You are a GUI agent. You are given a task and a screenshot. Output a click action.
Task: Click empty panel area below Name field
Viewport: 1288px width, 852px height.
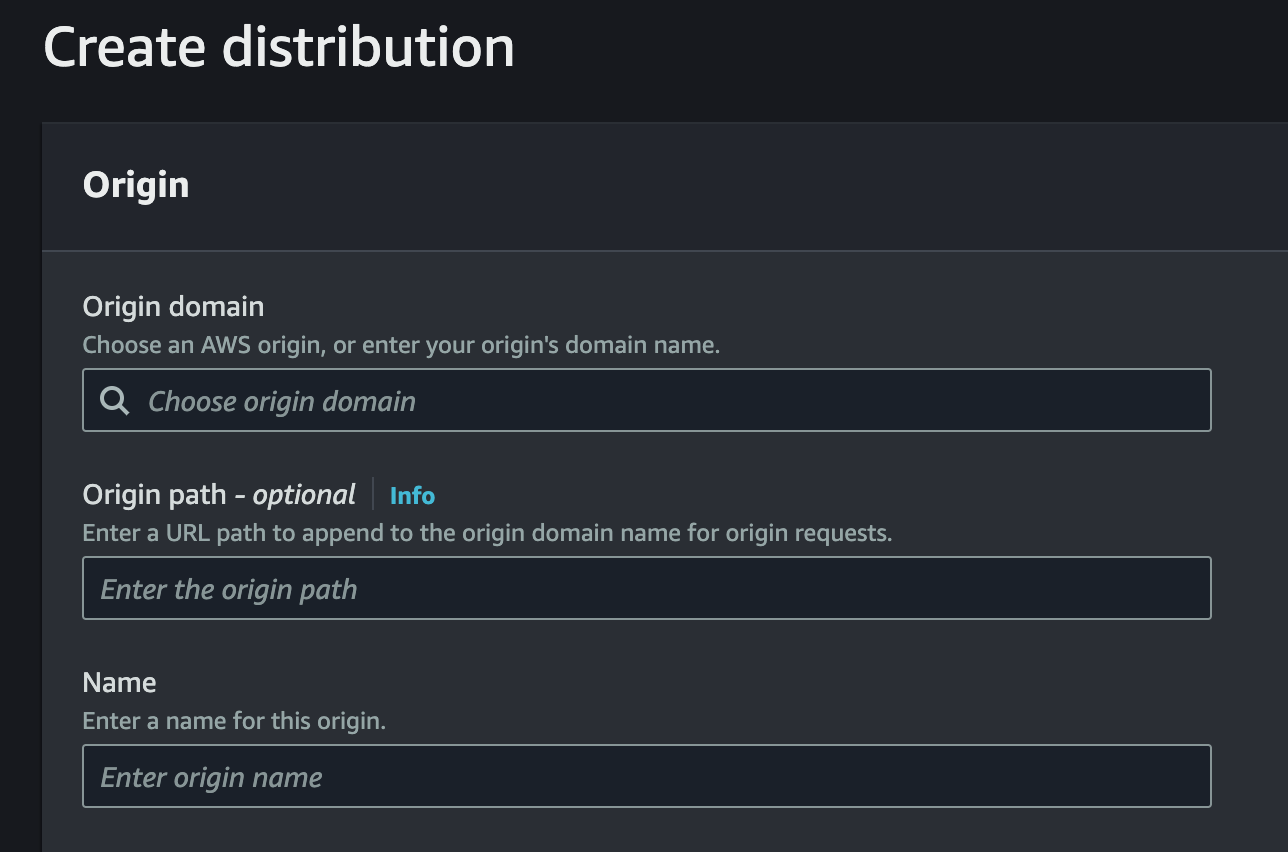pos(646,830)
